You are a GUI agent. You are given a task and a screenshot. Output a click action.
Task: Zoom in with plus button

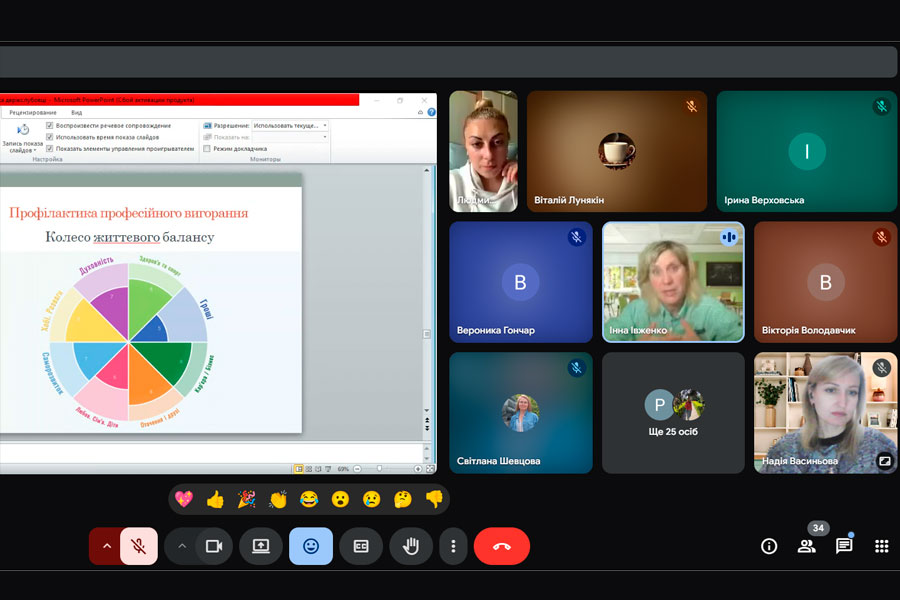coord(418,469)
